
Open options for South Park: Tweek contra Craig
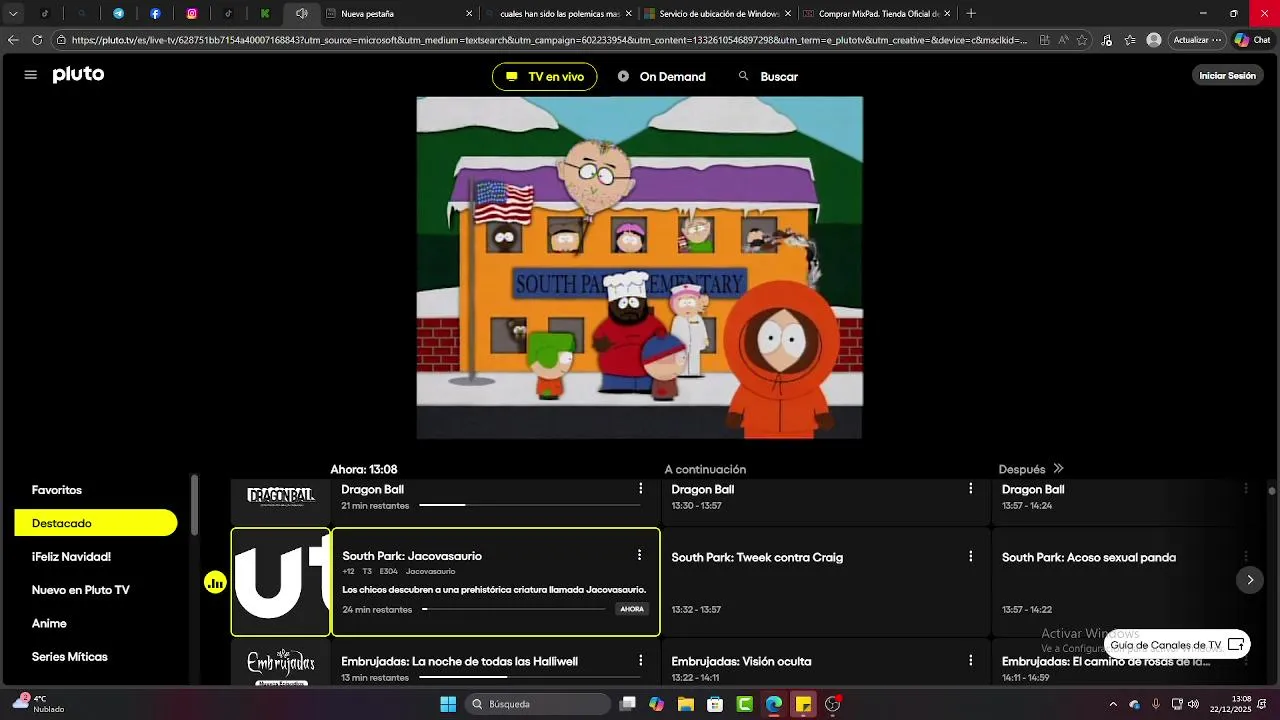click(x=970, y=557)
